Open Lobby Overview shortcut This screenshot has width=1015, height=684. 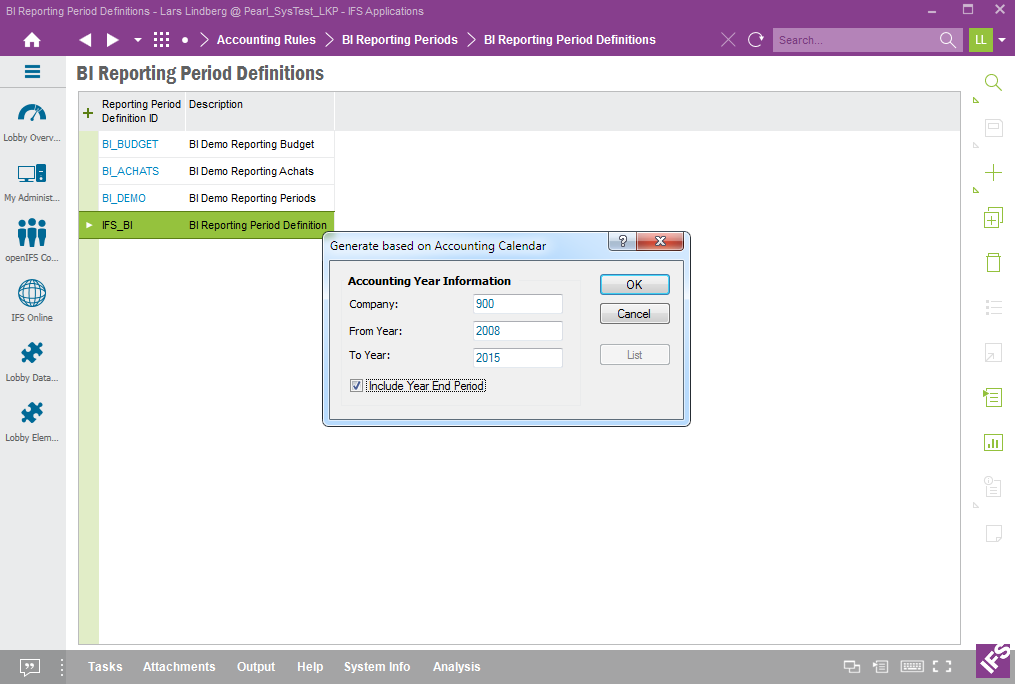coord(32,122)
